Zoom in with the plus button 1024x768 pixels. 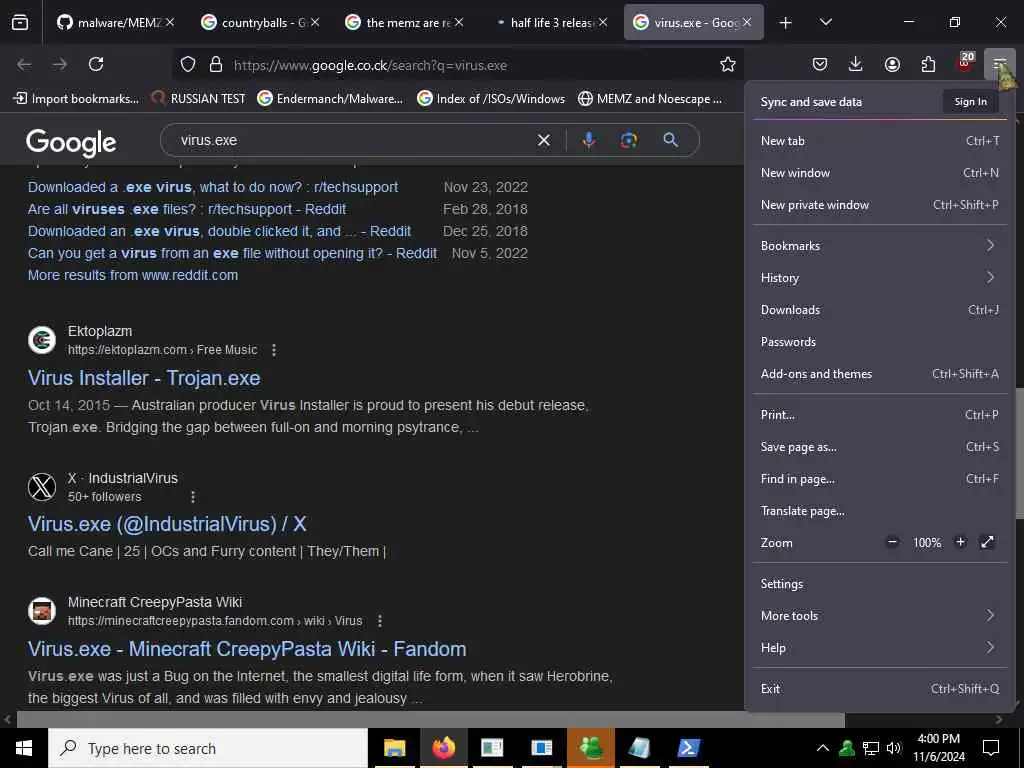coord(960,542)
